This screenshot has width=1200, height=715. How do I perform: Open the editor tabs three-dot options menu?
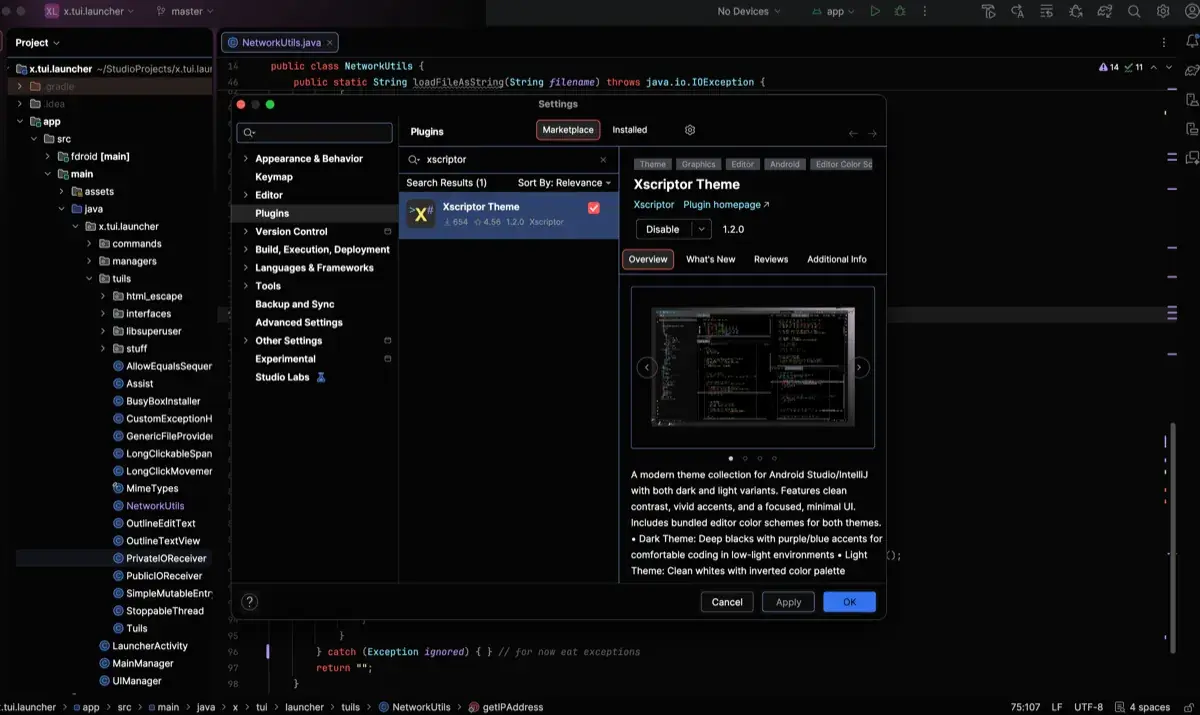1164,43
